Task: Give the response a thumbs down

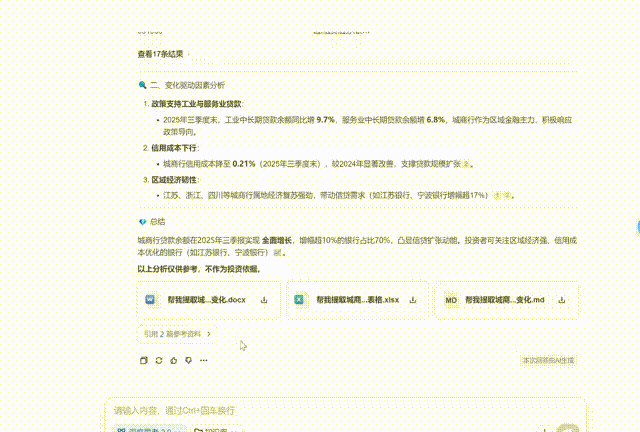Action: point(189,360)
